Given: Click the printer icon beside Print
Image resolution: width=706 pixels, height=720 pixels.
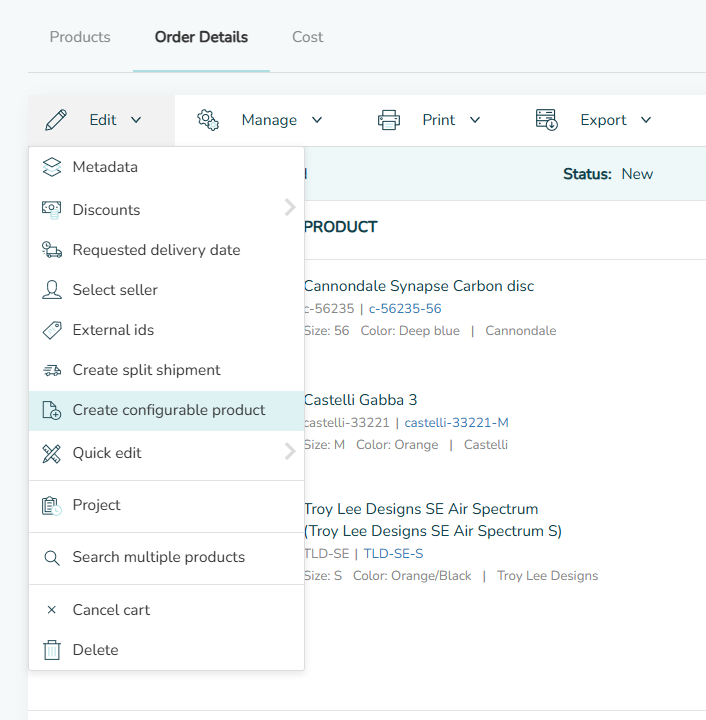Looking at the screenshot, I should tap(388, 120).
